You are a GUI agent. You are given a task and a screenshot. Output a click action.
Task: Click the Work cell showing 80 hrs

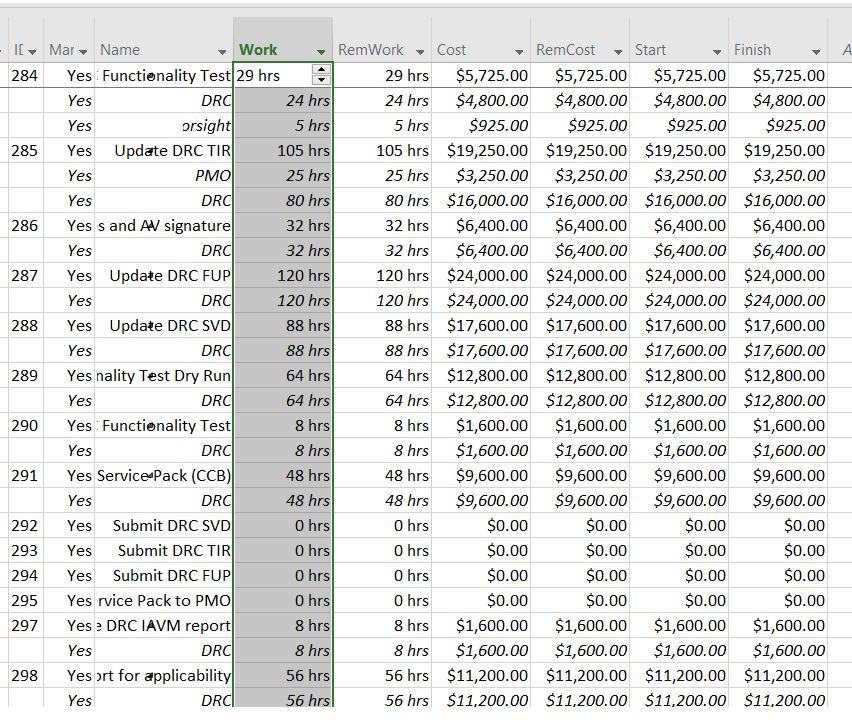pos(283,200)
